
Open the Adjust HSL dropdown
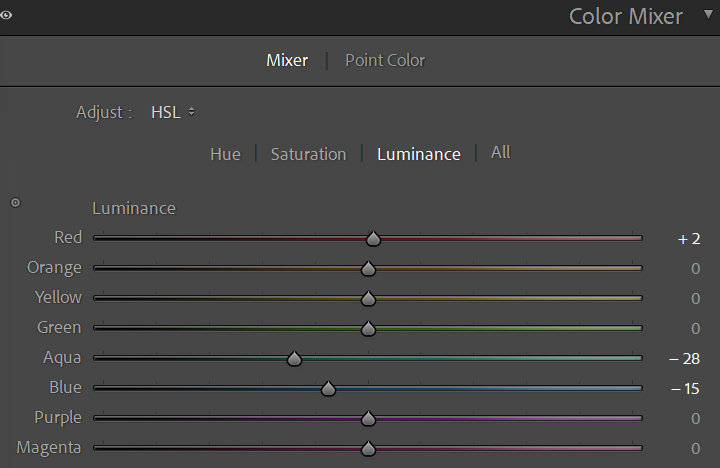[173, 112]
